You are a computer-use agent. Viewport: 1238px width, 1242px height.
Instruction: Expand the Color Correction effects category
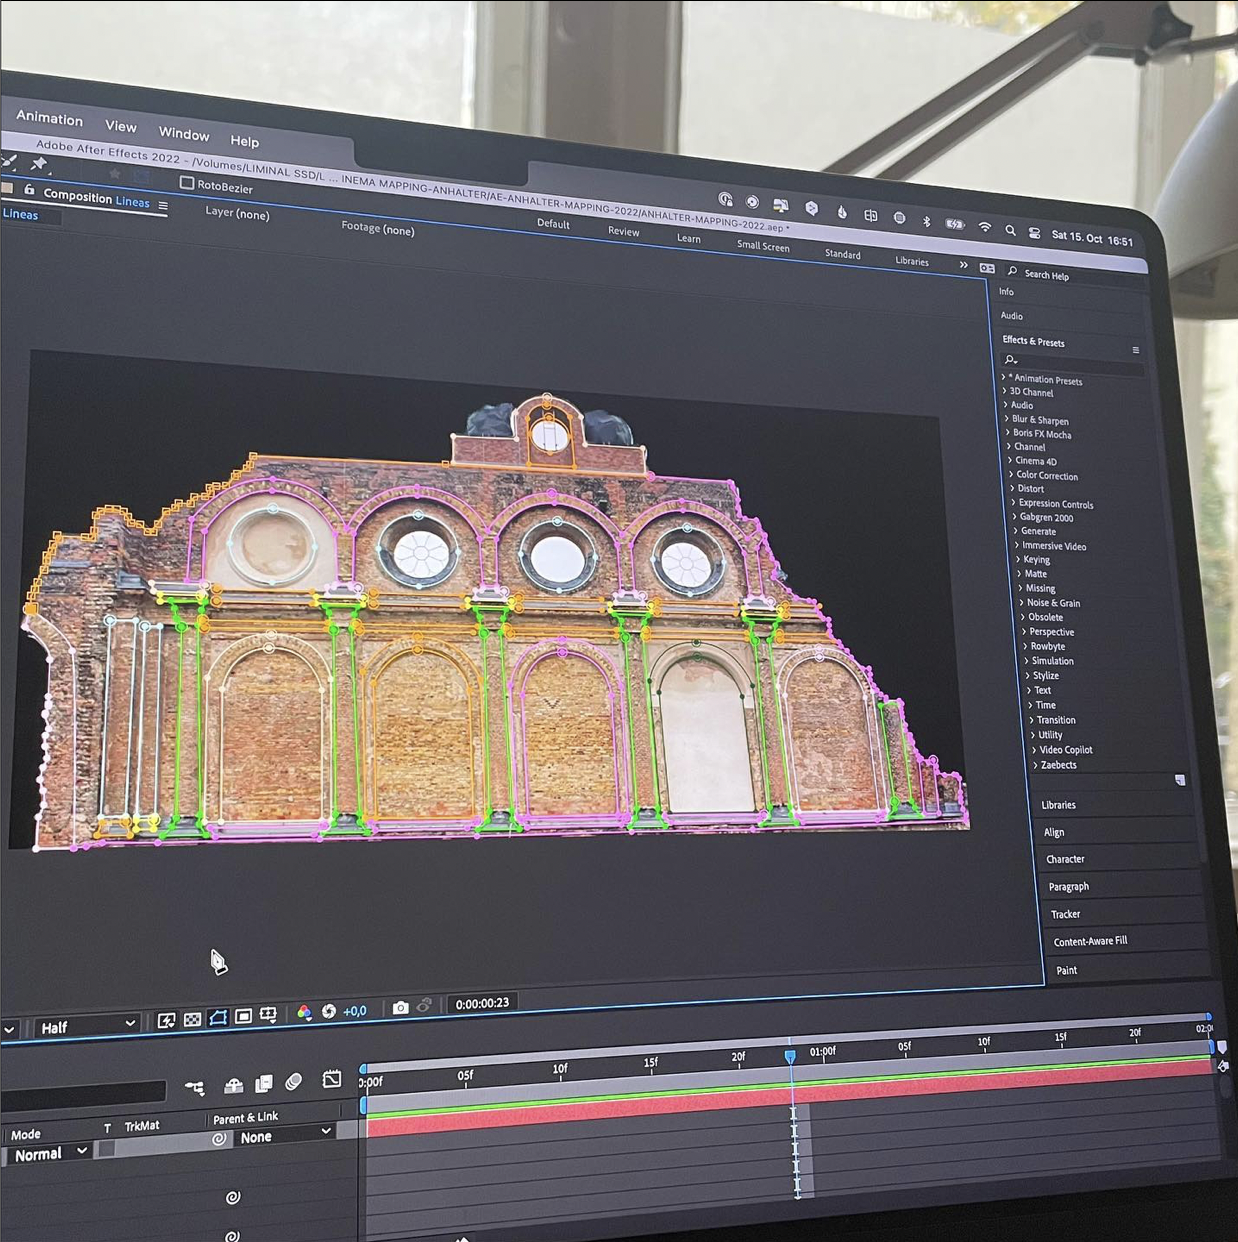pos(1046,476)
